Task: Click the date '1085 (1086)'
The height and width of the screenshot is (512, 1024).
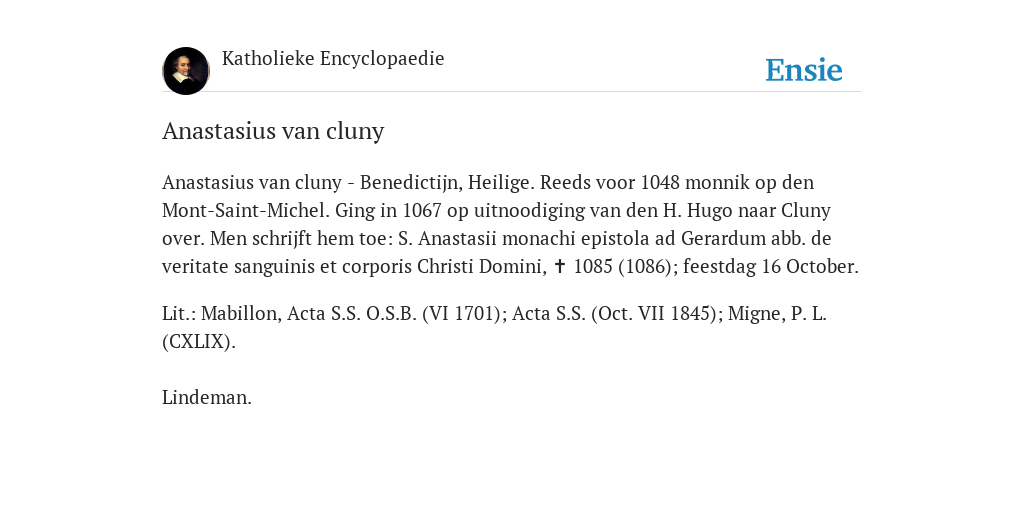Action: [x=622, y=266]
